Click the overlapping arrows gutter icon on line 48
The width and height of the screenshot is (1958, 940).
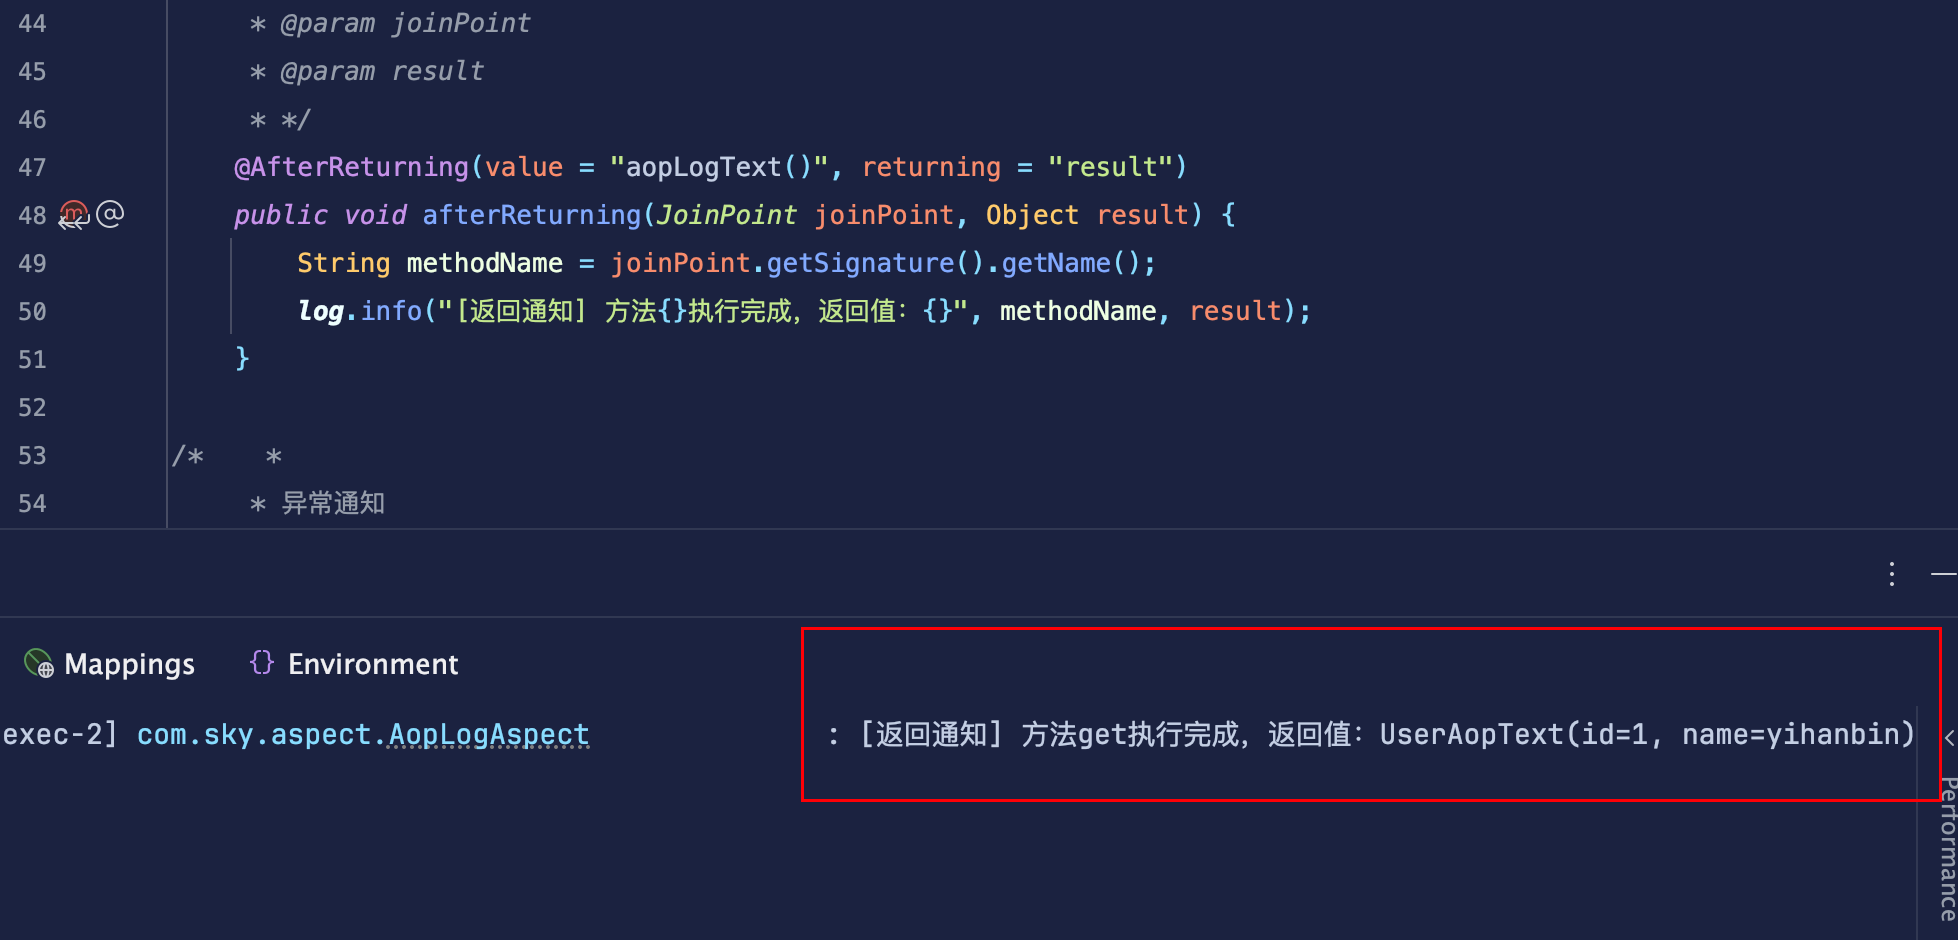click(x=71, y=222)
